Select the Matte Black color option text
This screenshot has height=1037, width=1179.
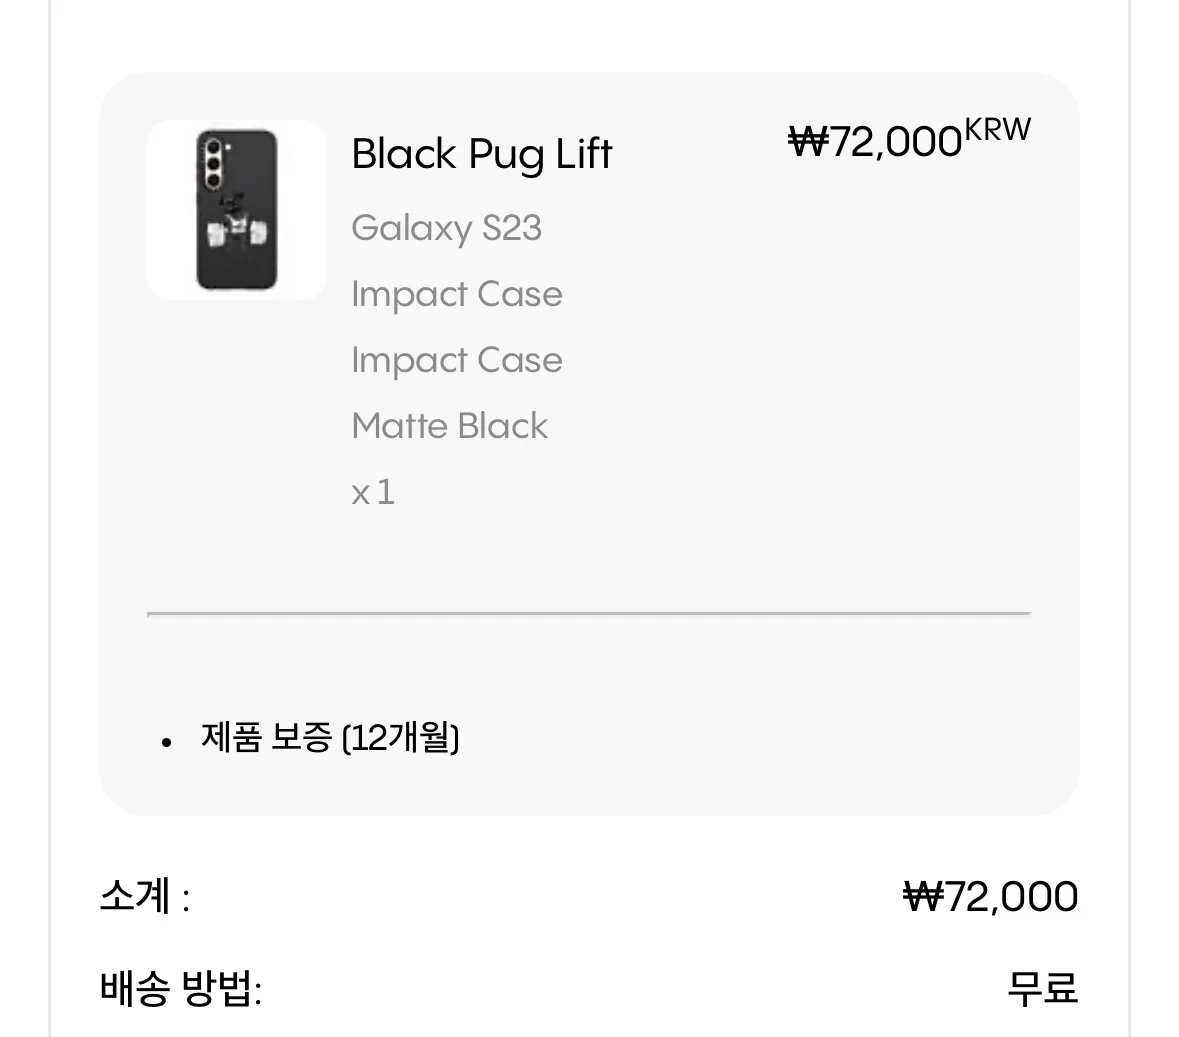(449, 426)
